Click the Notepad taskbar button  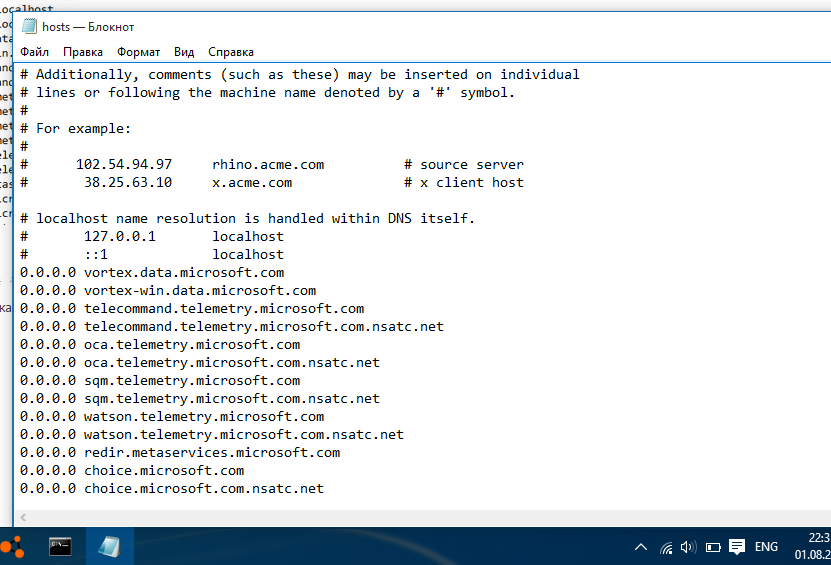click(109, 546)
